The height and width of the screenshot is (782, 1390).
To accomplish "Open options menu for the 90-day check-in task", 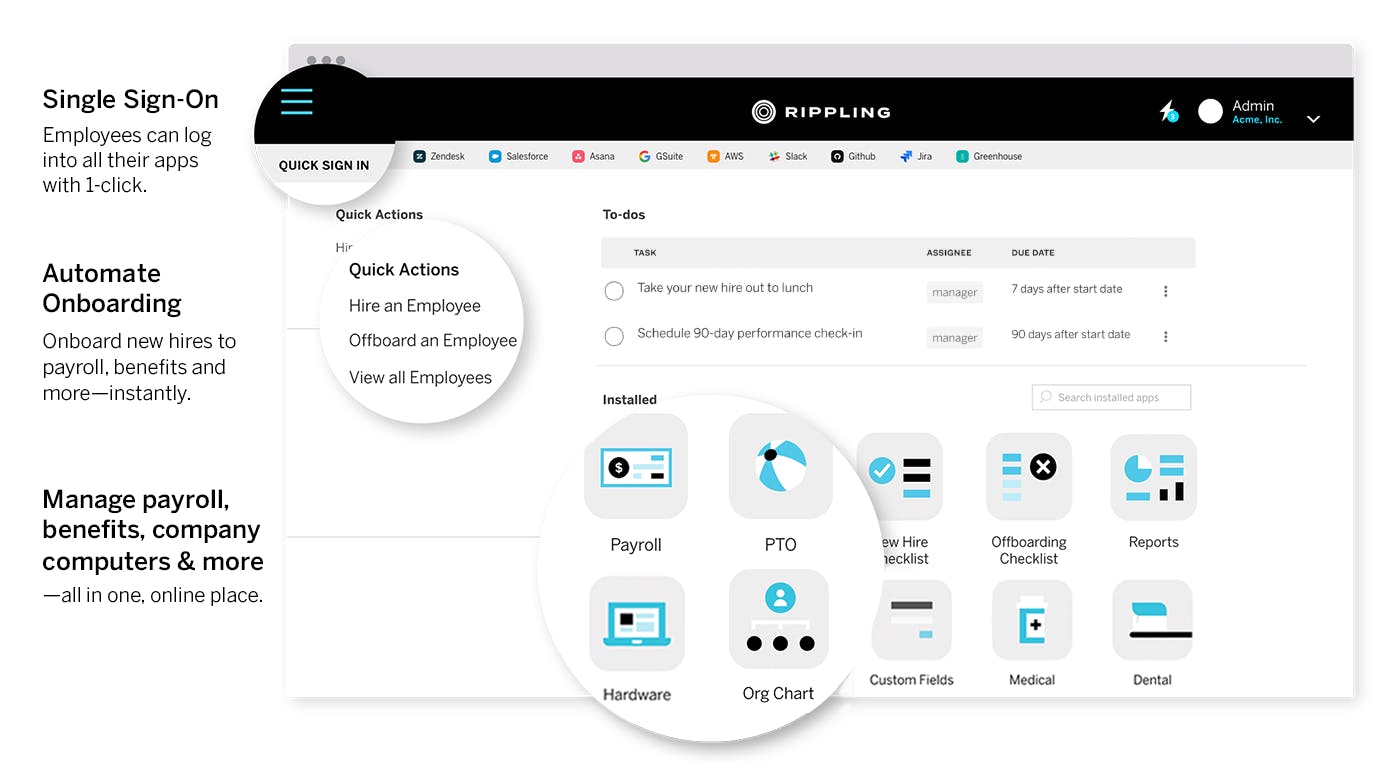I will click(1165, 337).
